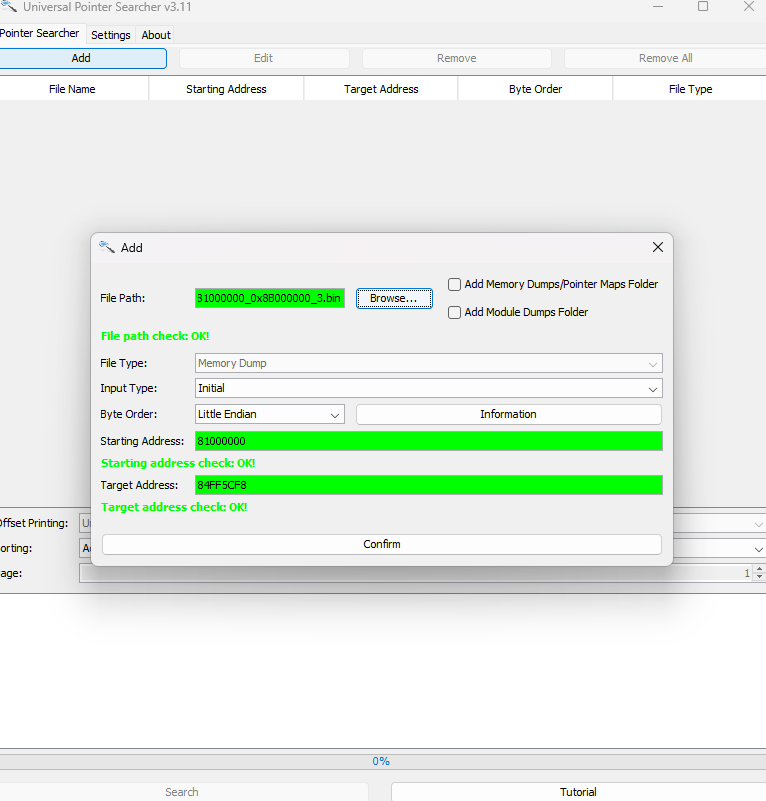Expand the Input Type combo box
The height and width of the screenshot is (801, 766).
pyautogui.click(x=429, y=388)
